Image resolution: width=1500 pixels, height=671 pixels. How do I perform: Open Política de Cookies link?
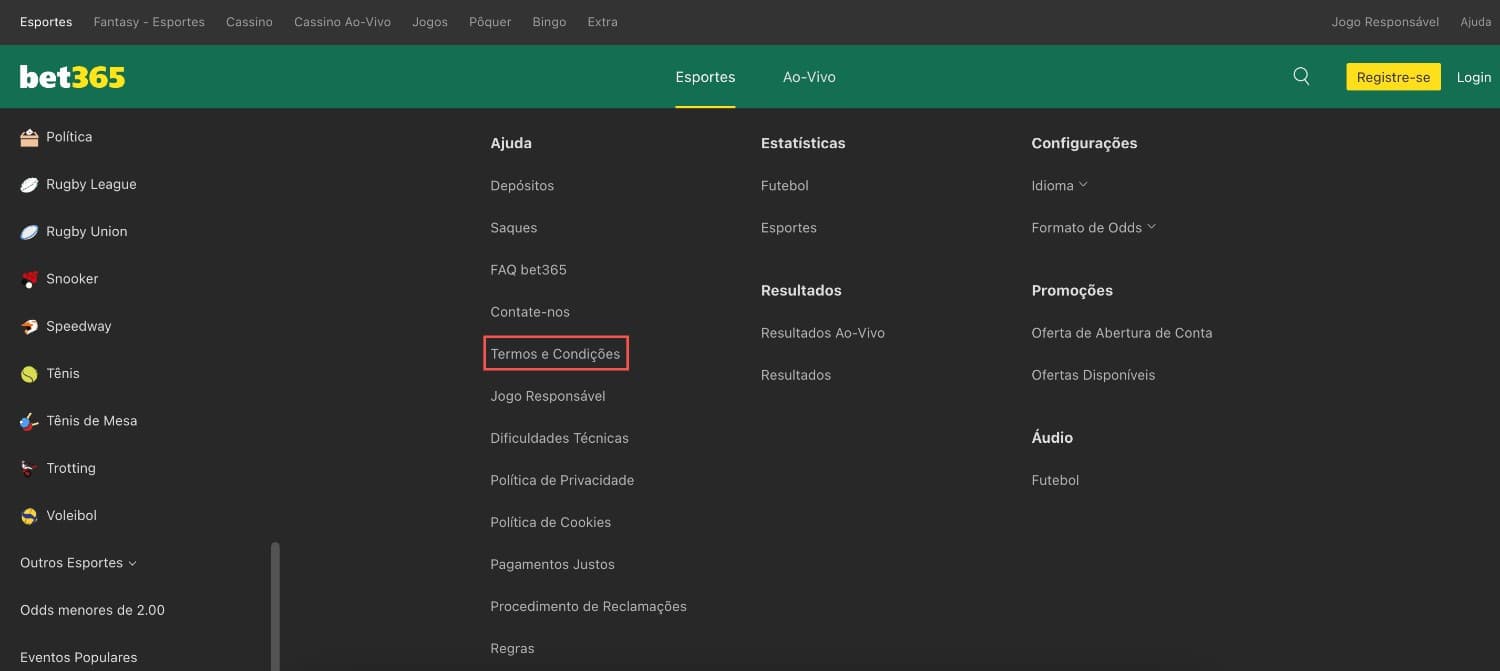(551, 522)
